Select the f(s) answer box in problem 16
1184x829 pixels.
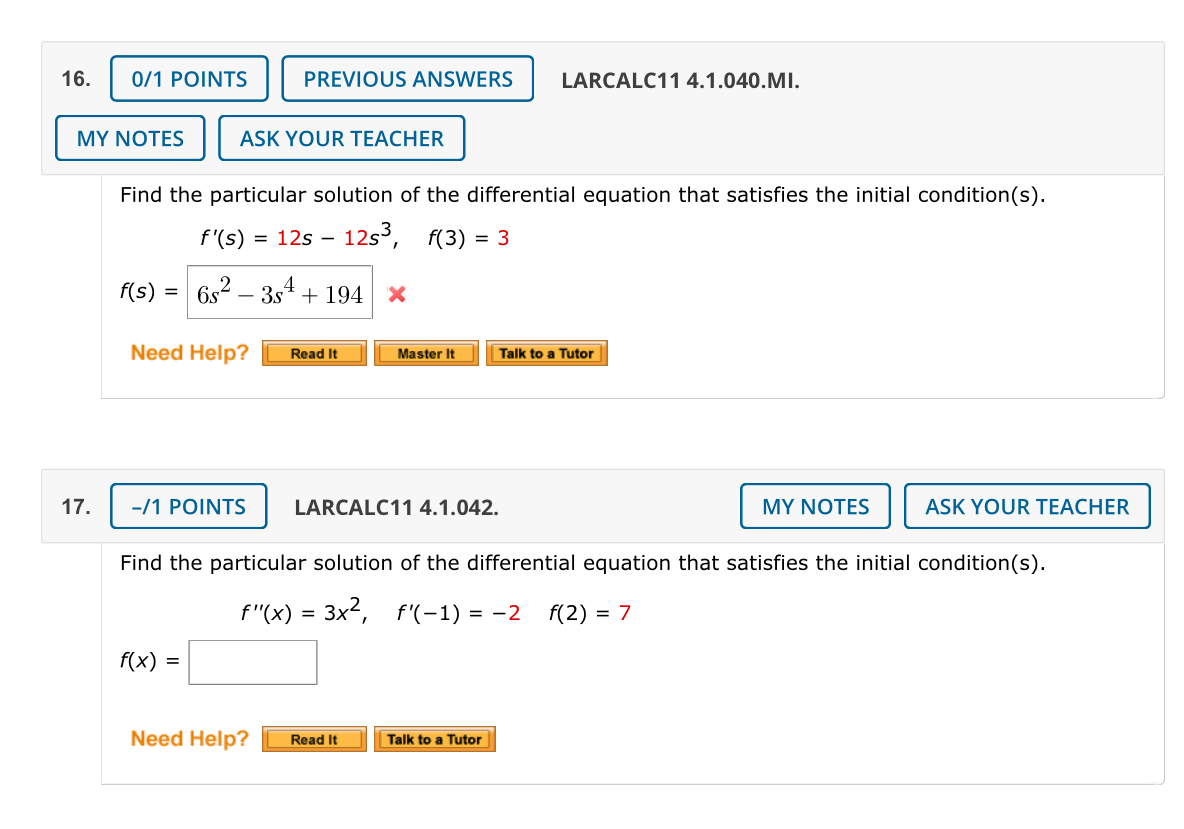279,292
